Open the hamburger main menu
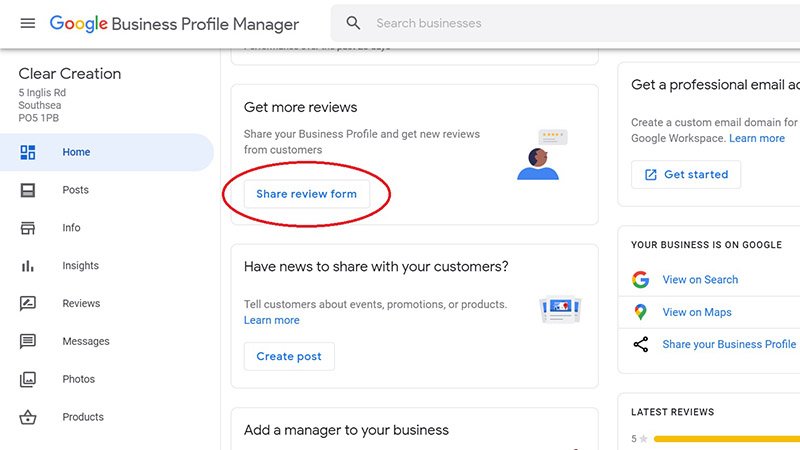The image size is (800, 450). point(27,23)
